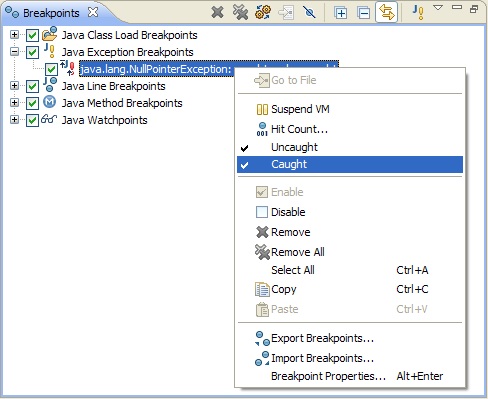The height and width of the screenshot is (399, 488).
Task: Open Breakpoint Properties... from menu
Action: click(350, 376)
